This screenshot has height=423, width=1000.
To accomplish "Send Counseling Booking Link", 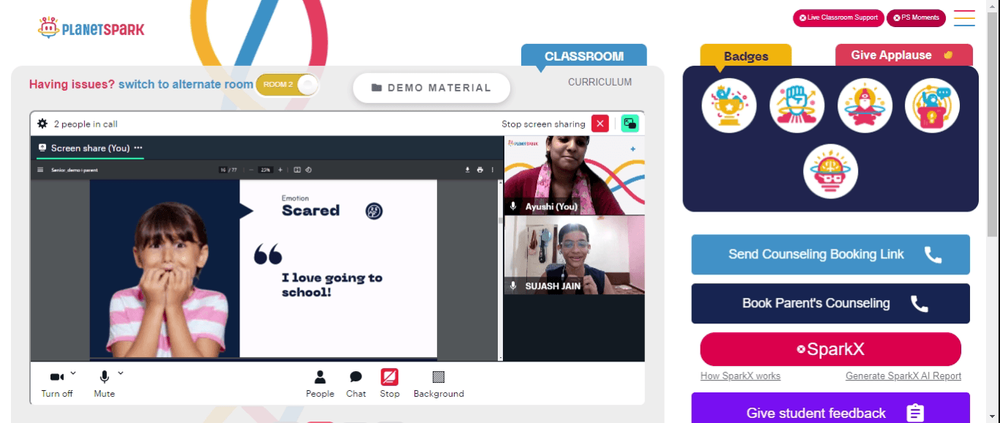I will click(x=830, y=255).
